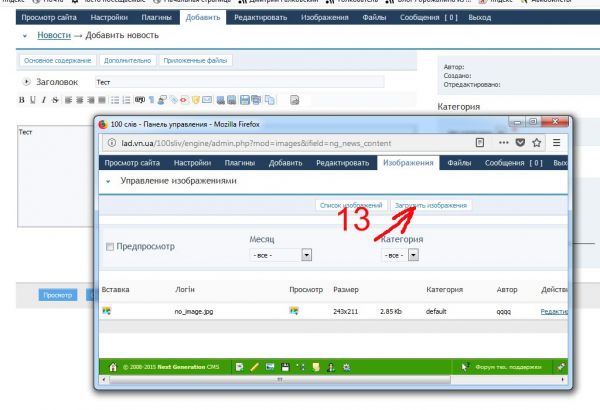Align text right in the editor toolbar

[x=91, y=100]
